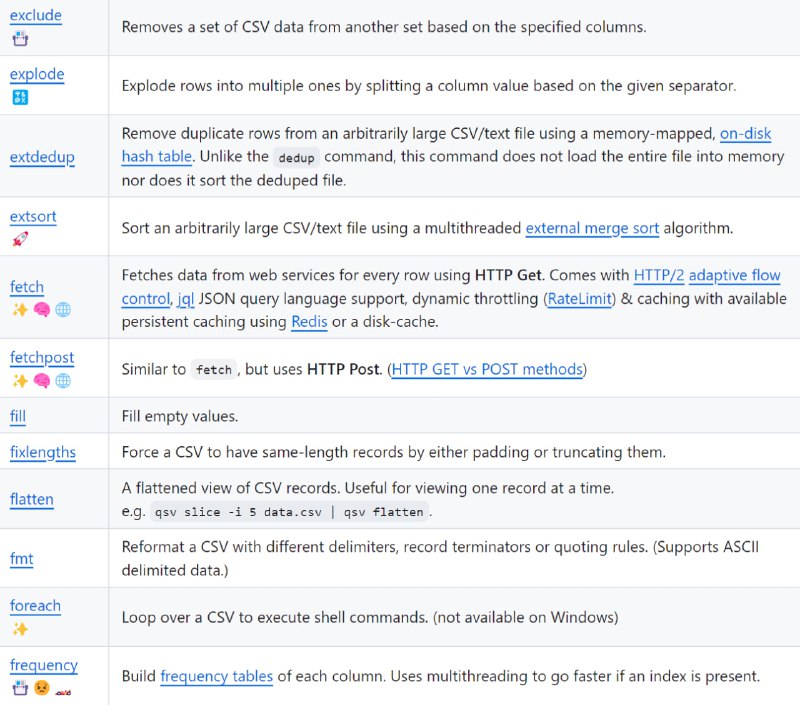The image size is (800, 705).
Task: Click the brain emoji under fetch
Action: [41, 309]
